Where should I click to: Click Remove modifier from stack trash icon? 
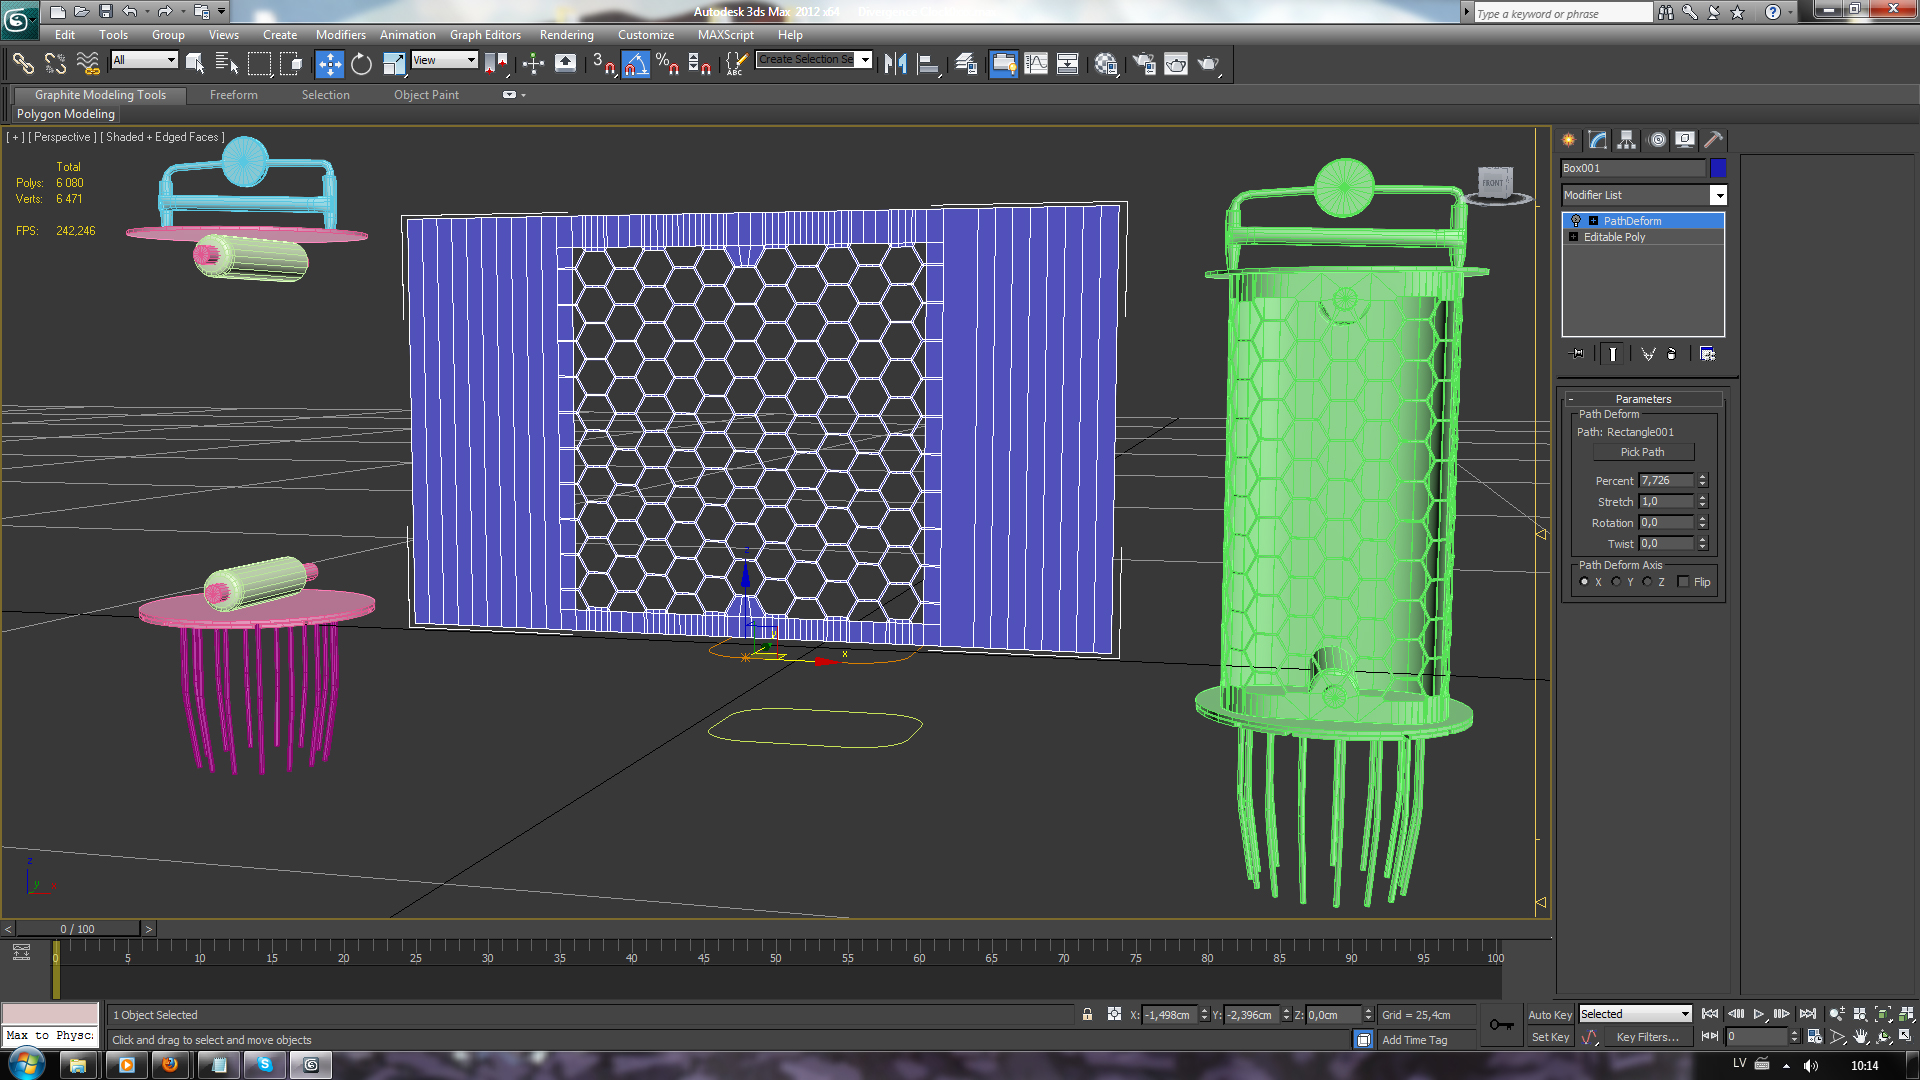[1671, 354]
